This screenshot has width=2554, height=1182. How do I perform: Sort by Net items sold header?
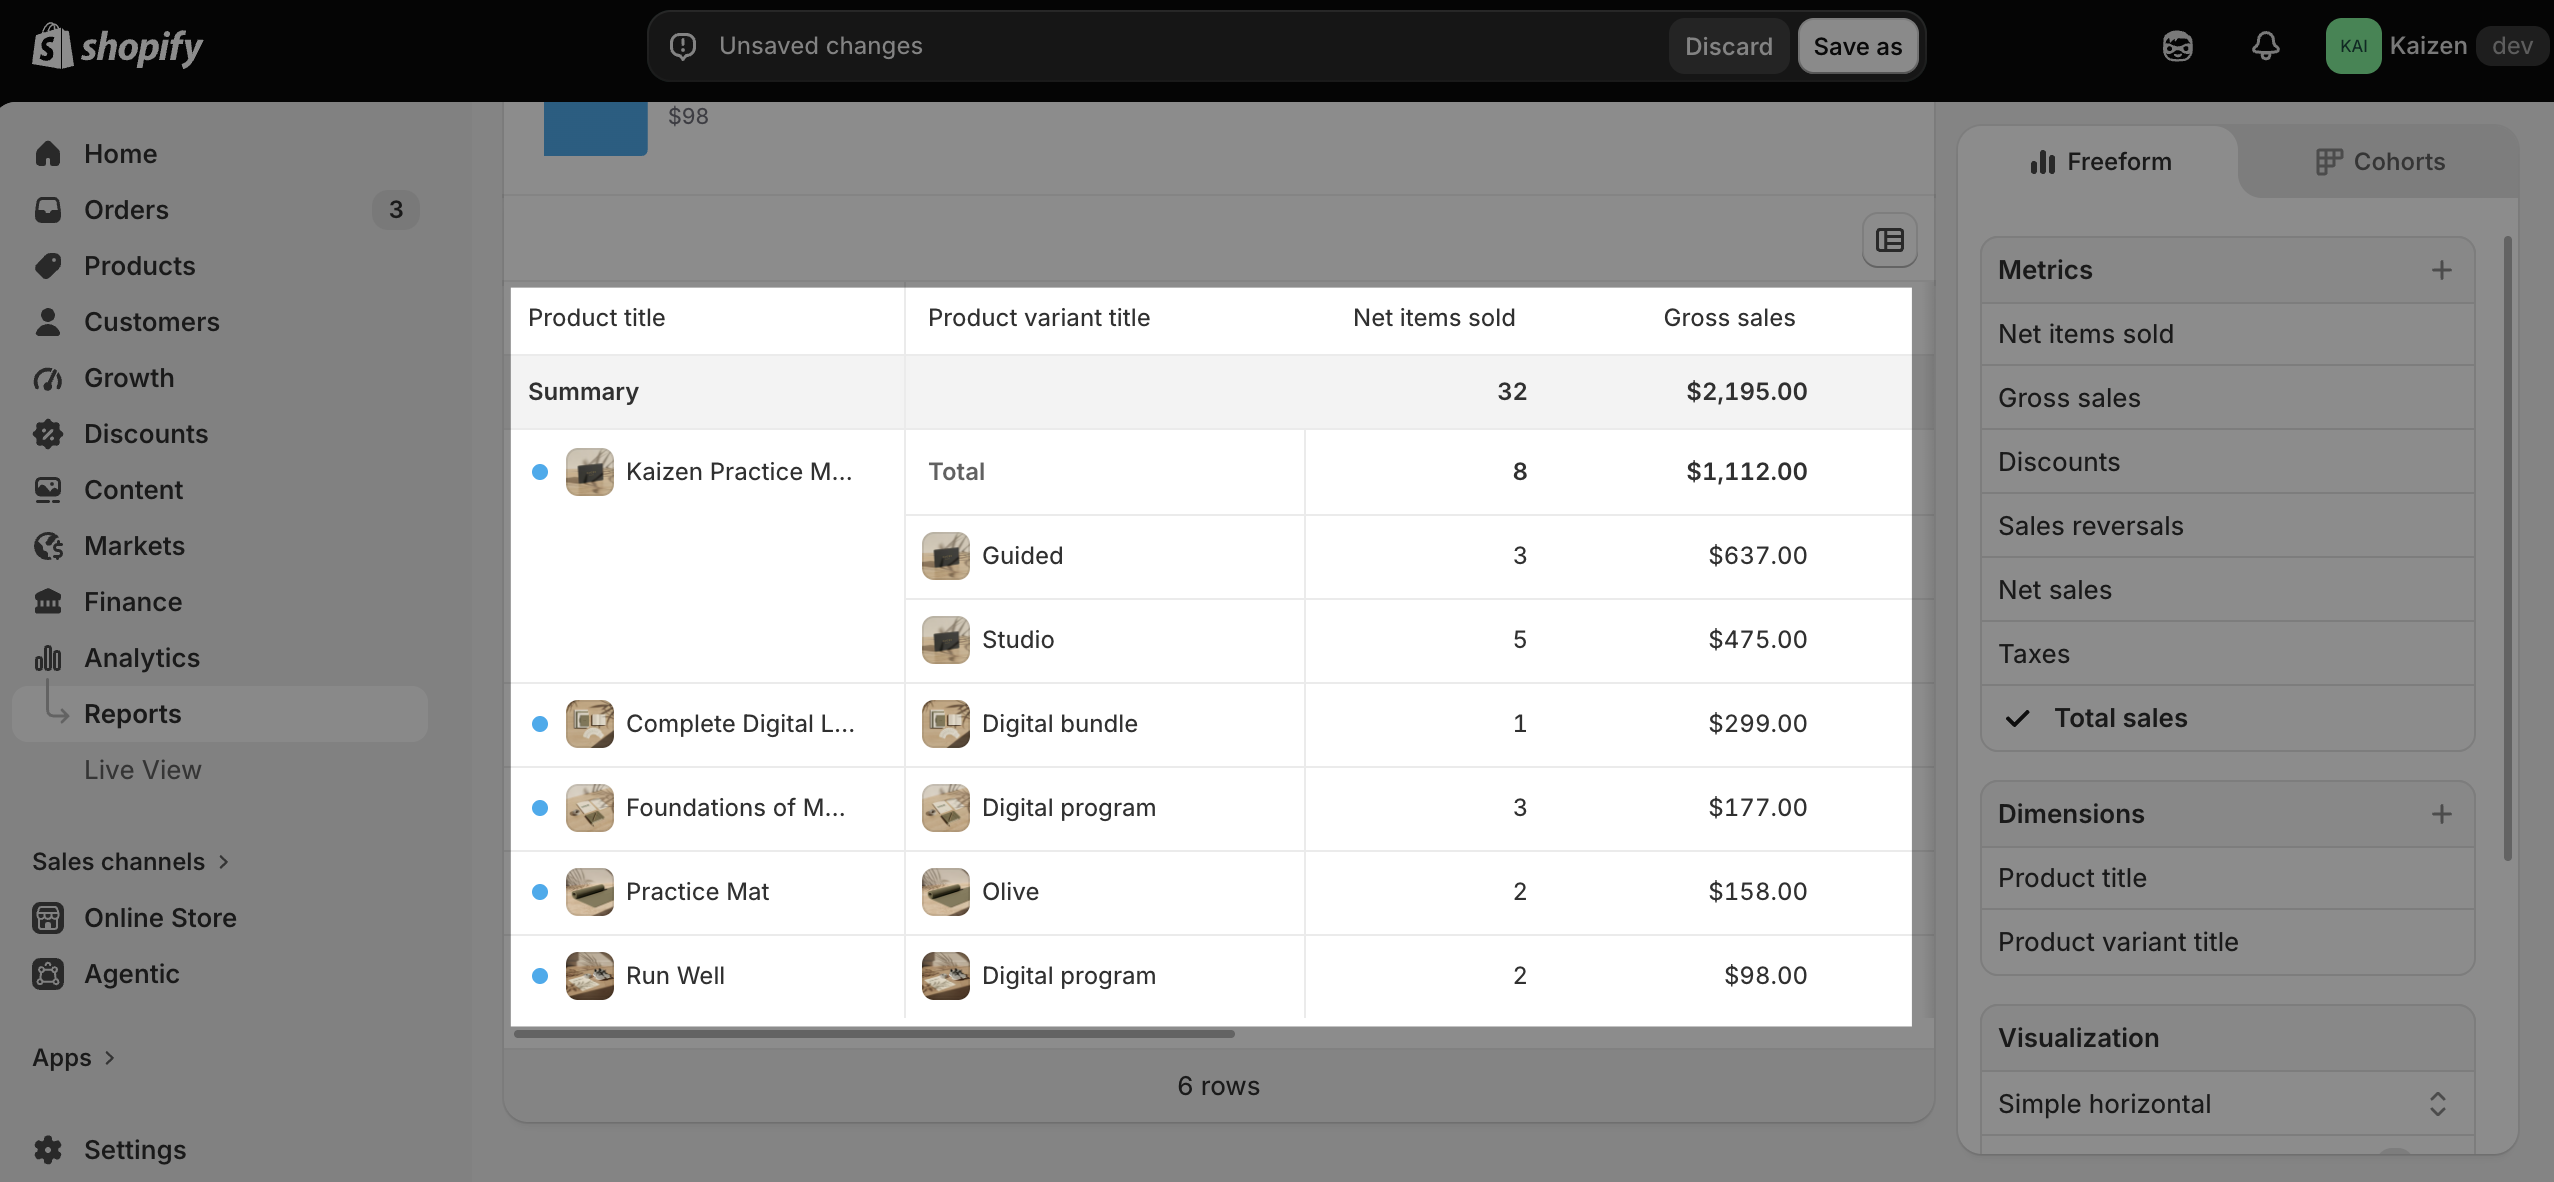point(1434,318)
